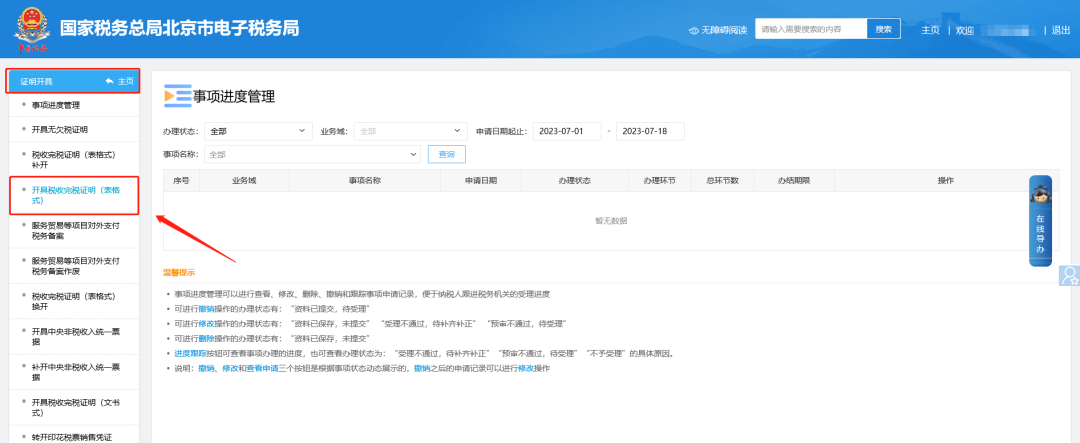Click the 事项进度管理 heading icon
This screenshot has height=443, width=1080.
coord(177,96)
